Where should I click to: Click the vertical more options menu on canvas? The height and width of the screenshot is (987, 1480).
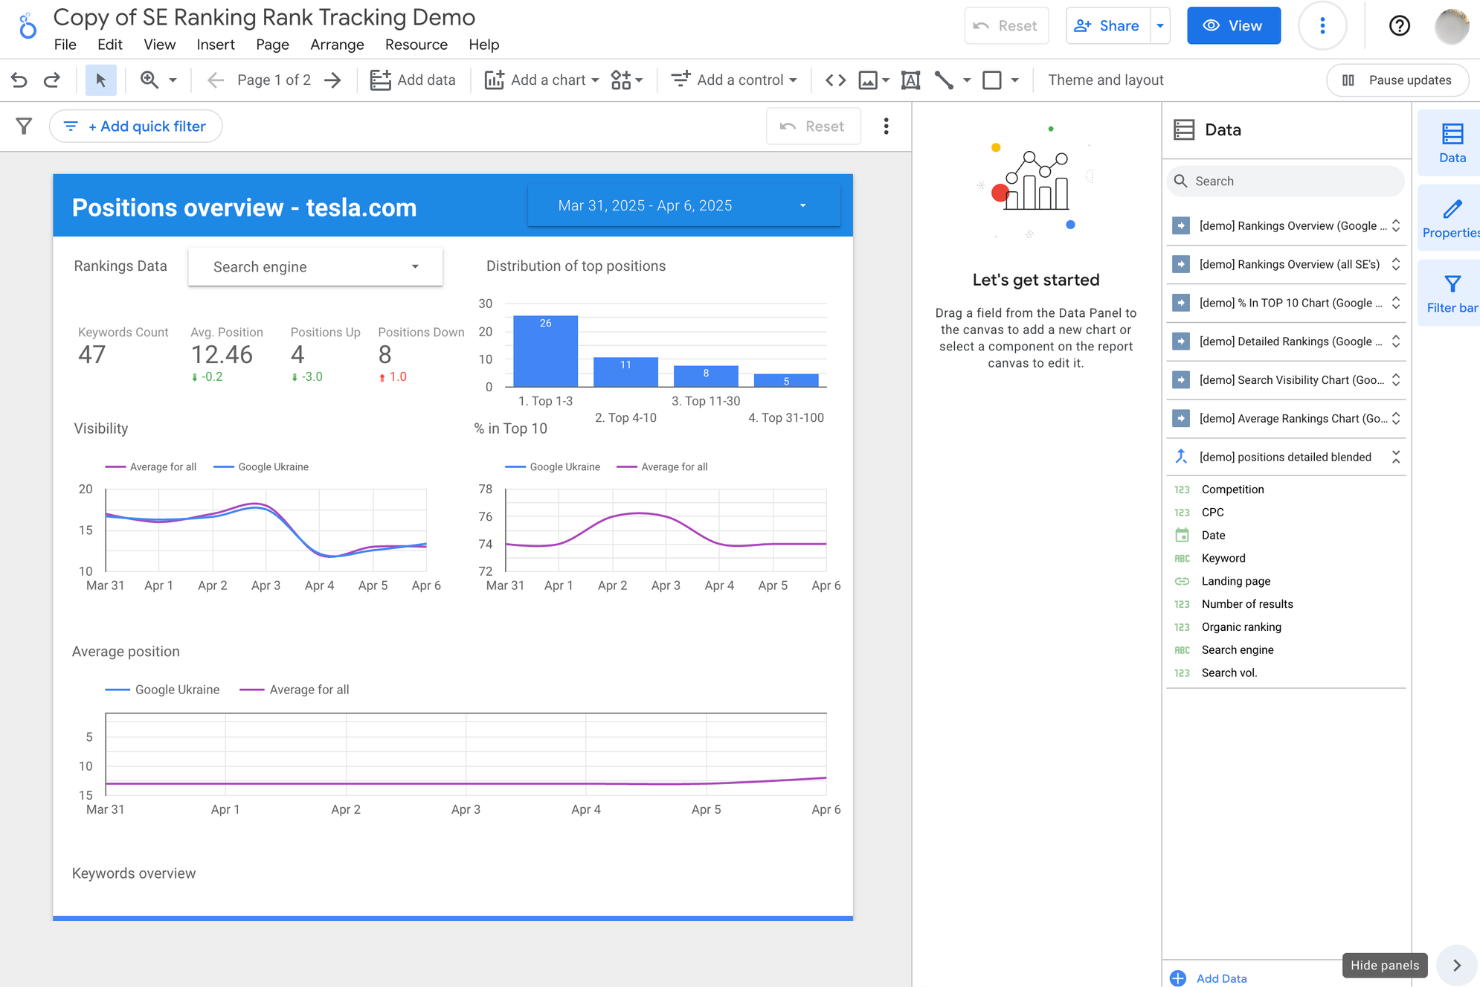(886, 126)
